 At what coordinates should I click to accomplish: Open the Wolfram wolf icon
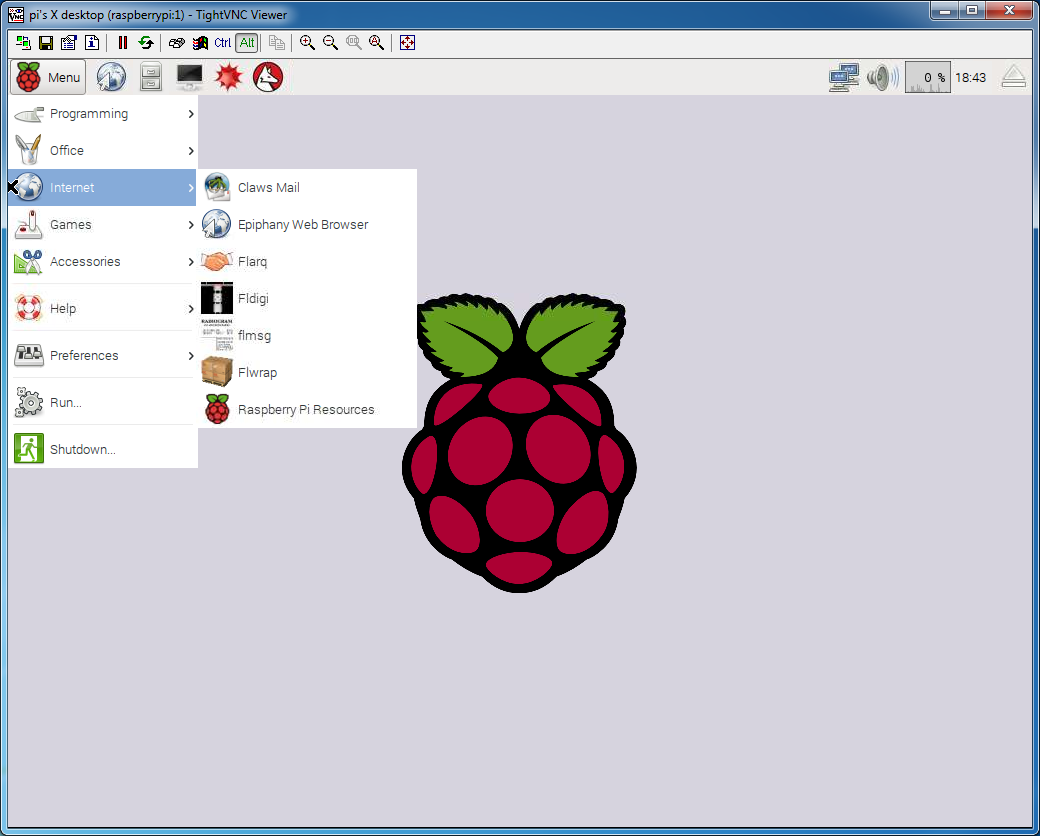pos(268,77)
